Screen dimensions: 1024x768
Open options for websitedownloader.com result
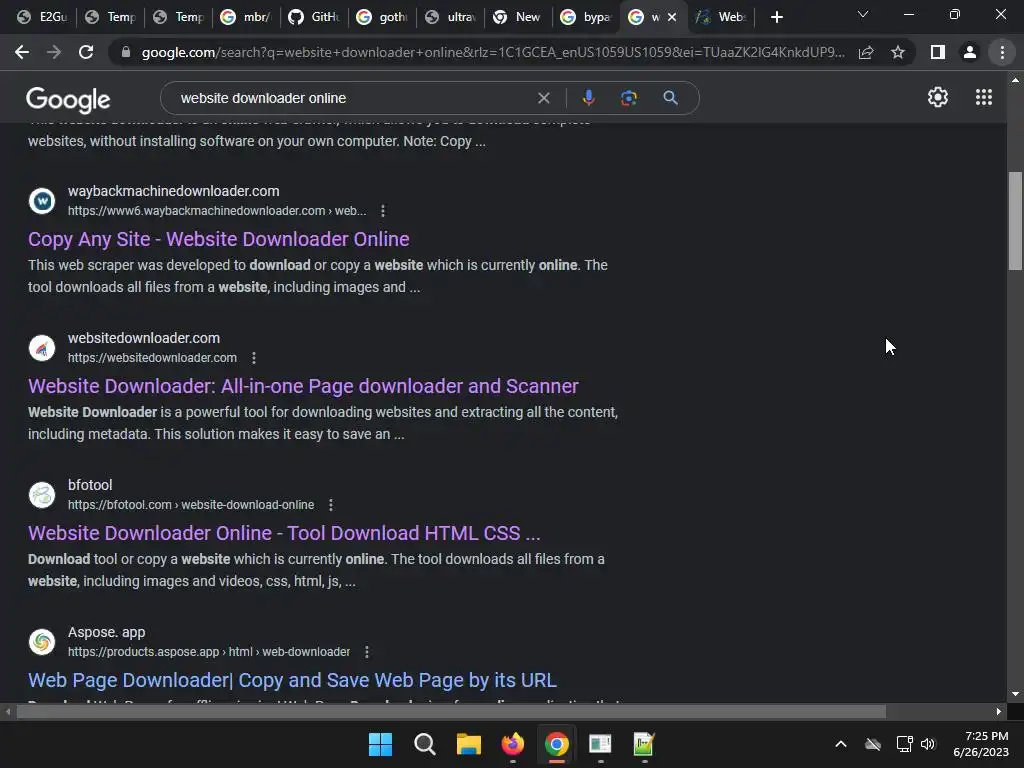tap(254, 358)
